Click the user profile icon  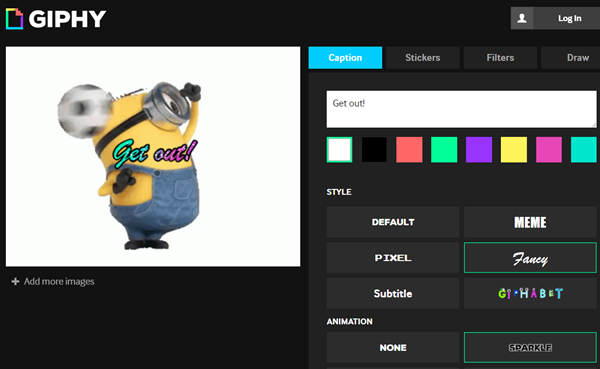(522, 18)
